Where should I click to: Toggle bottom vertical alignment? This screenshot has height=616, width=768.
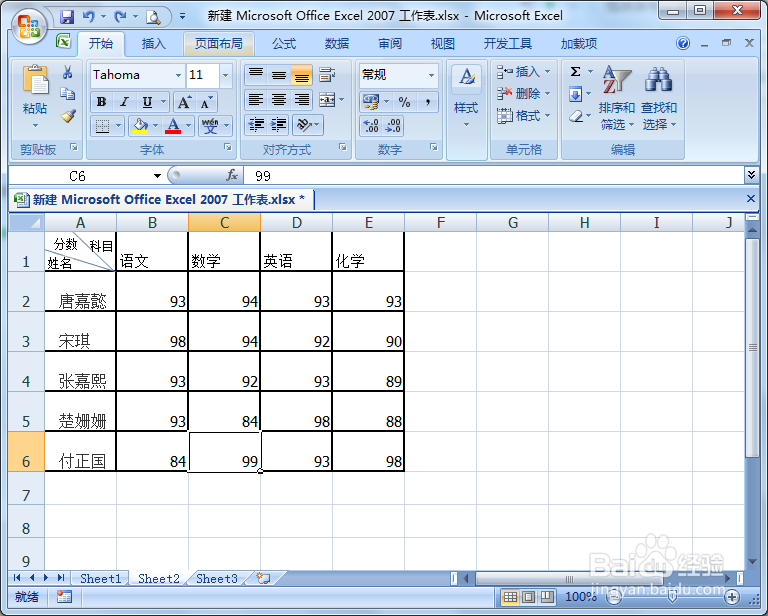coord(302,75)
